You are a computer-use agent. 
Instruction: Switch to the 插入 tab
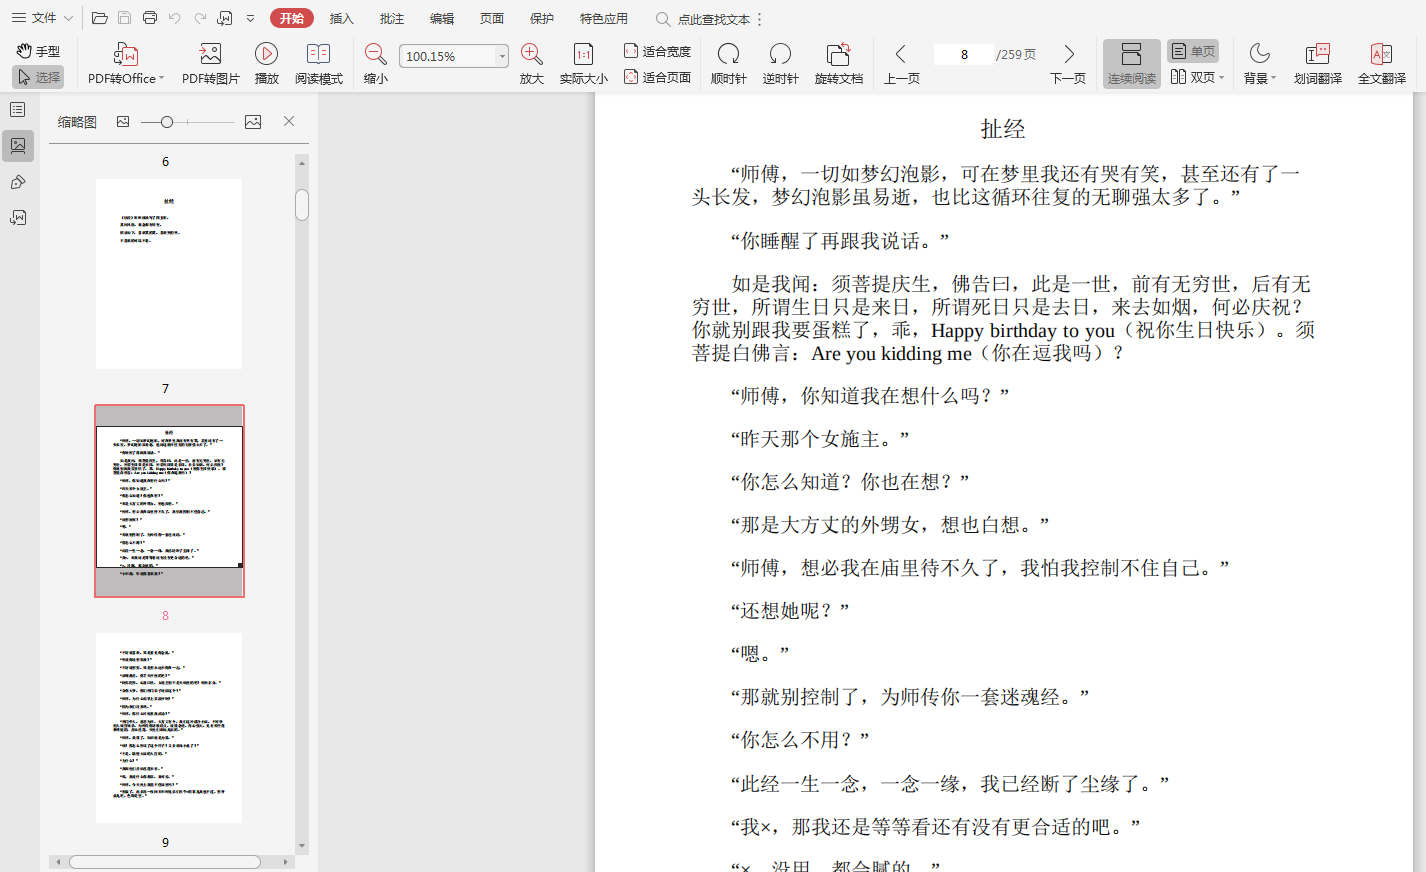coord(342,18)
